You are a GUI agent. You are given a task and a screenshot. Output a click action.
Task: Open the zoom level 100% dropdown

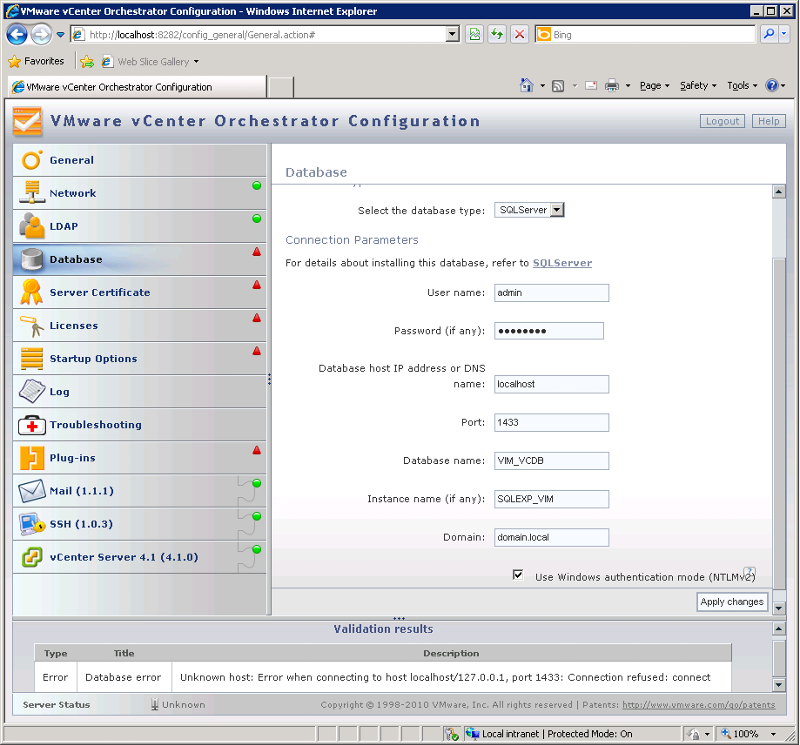point(773,734)
